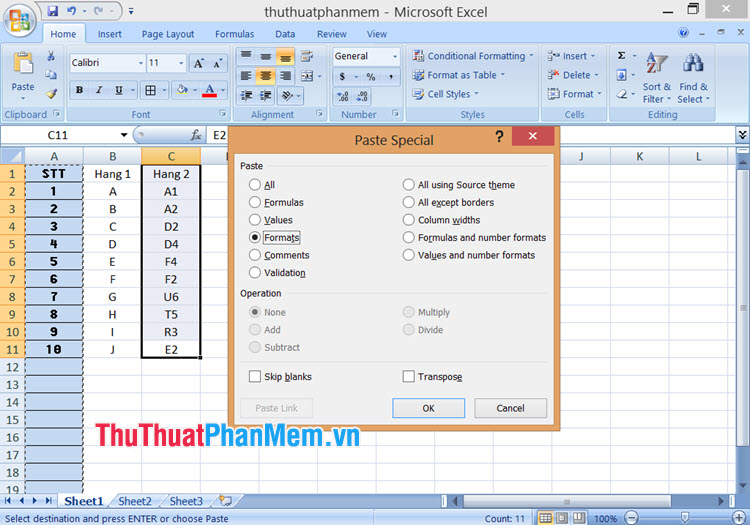
Task: Click the Increase Indent icon
Action: (x=265, y=96)
